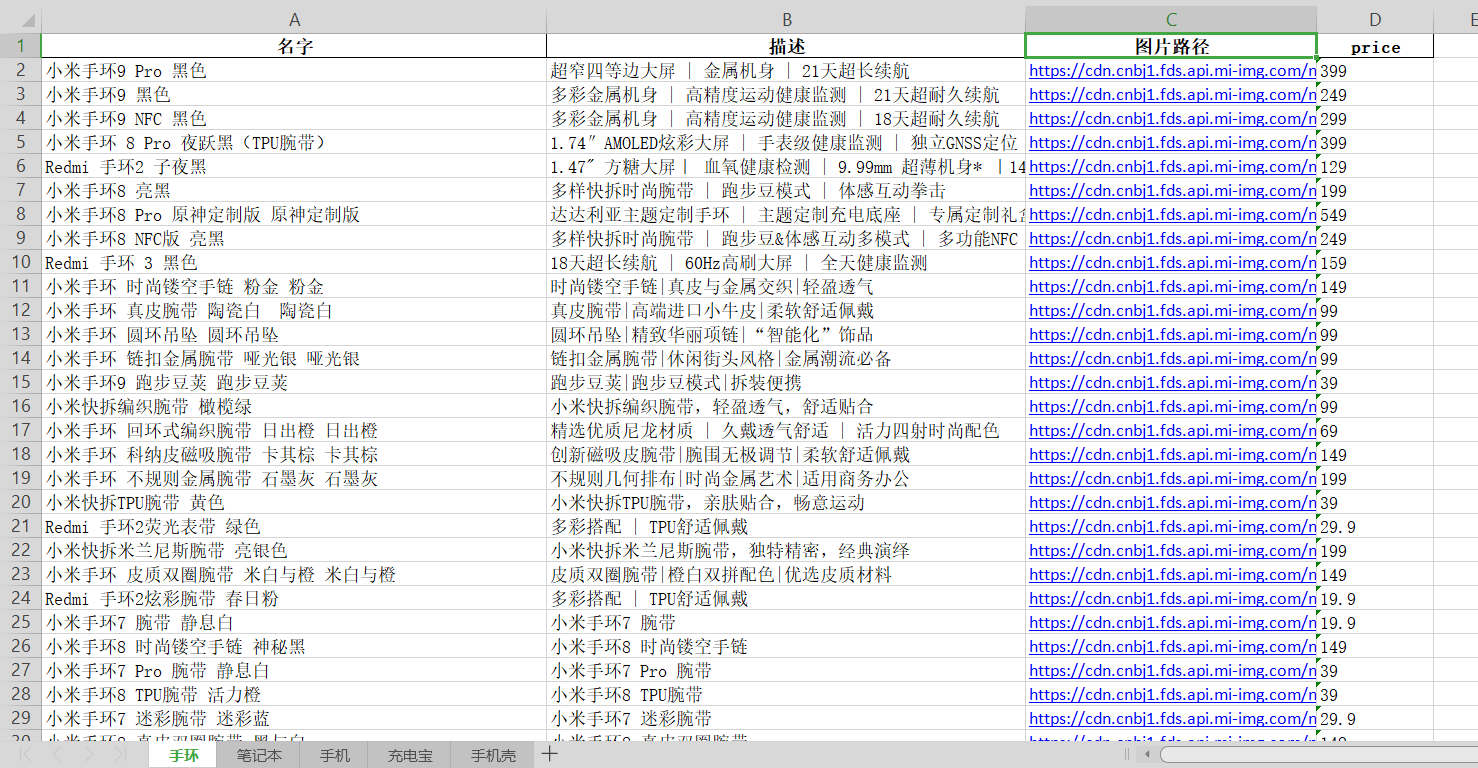Select row 1 header
Screen dimensions: 1478x768
(x=20, y=46)
